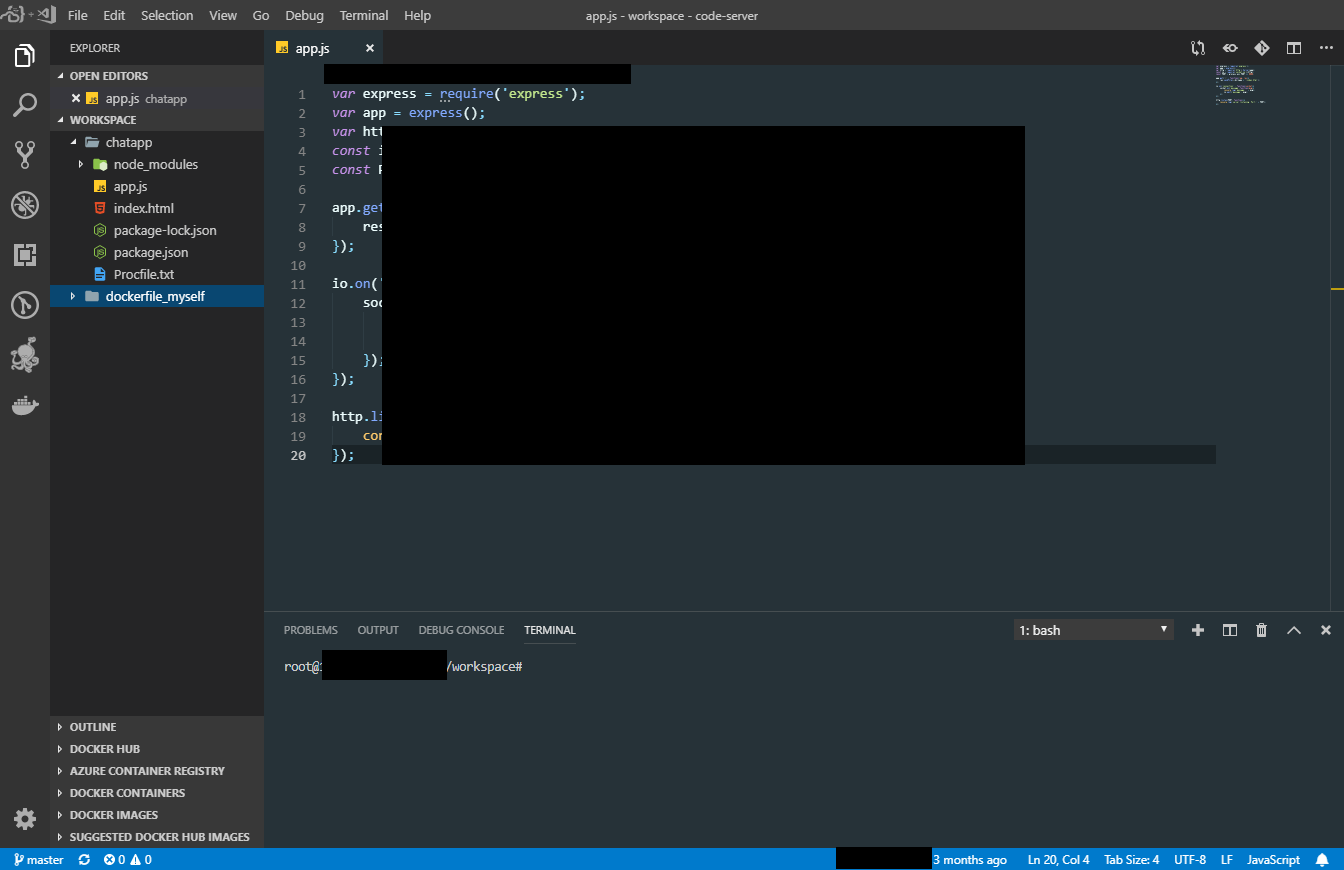Click the master branch in status bar
The image size is (1344, 870).
(39, 860)
